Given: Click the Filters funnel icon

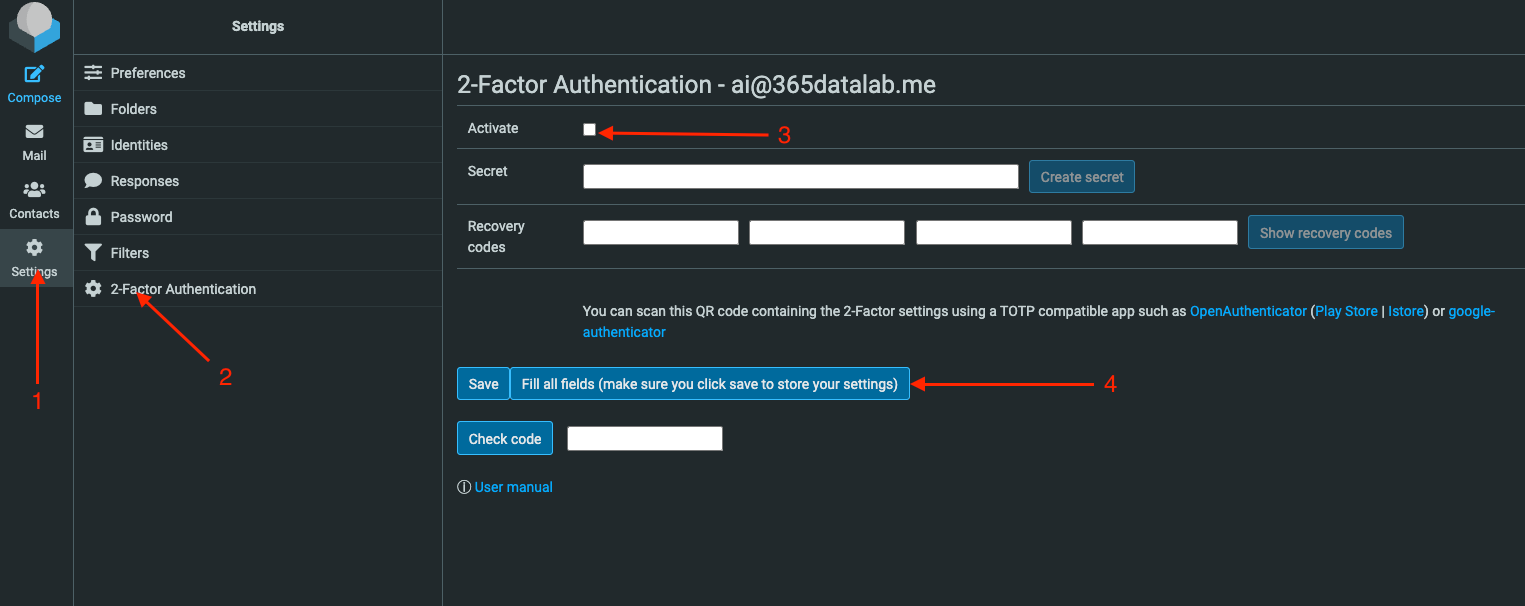Looking at the screenshot, I should tap(93, 253).
